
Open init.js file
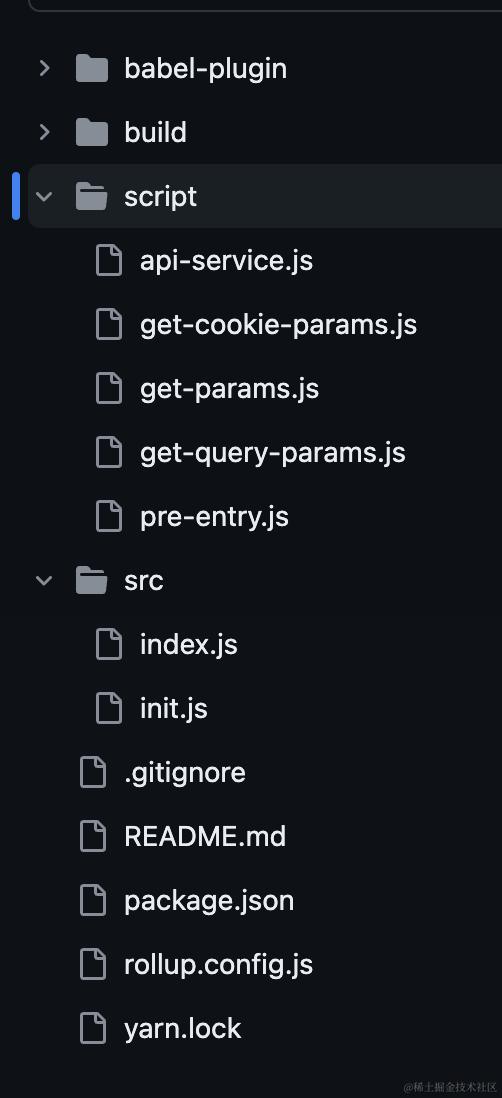coord(174,709)
